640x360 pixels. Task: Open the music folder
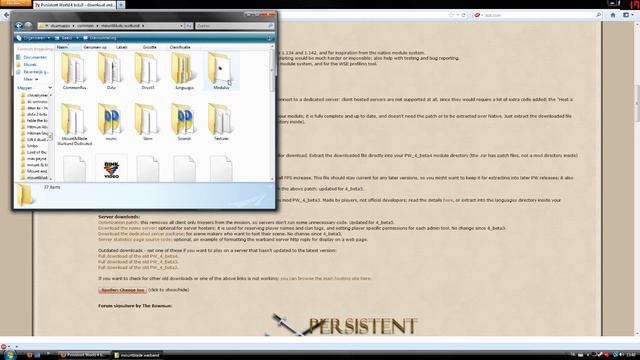coord(111,122)
